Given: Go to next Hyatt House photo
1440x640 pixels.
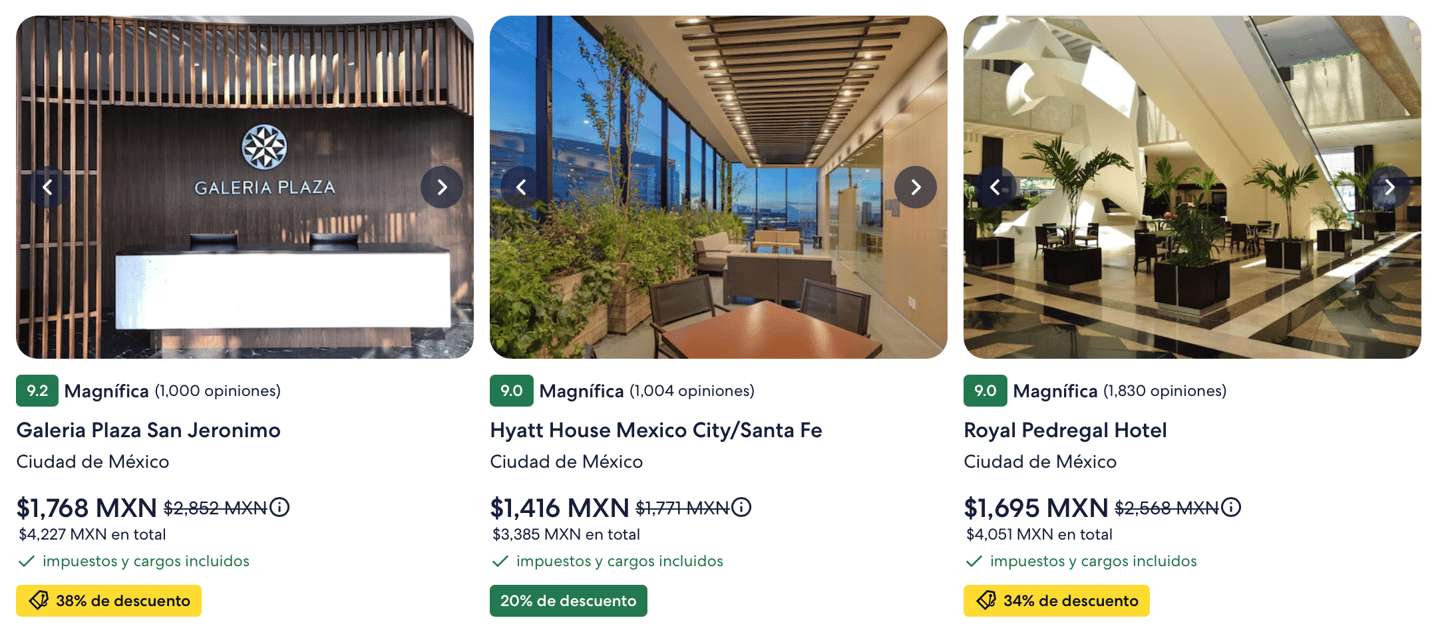Looking at the screenshot, I should click(x=915, y=187).
